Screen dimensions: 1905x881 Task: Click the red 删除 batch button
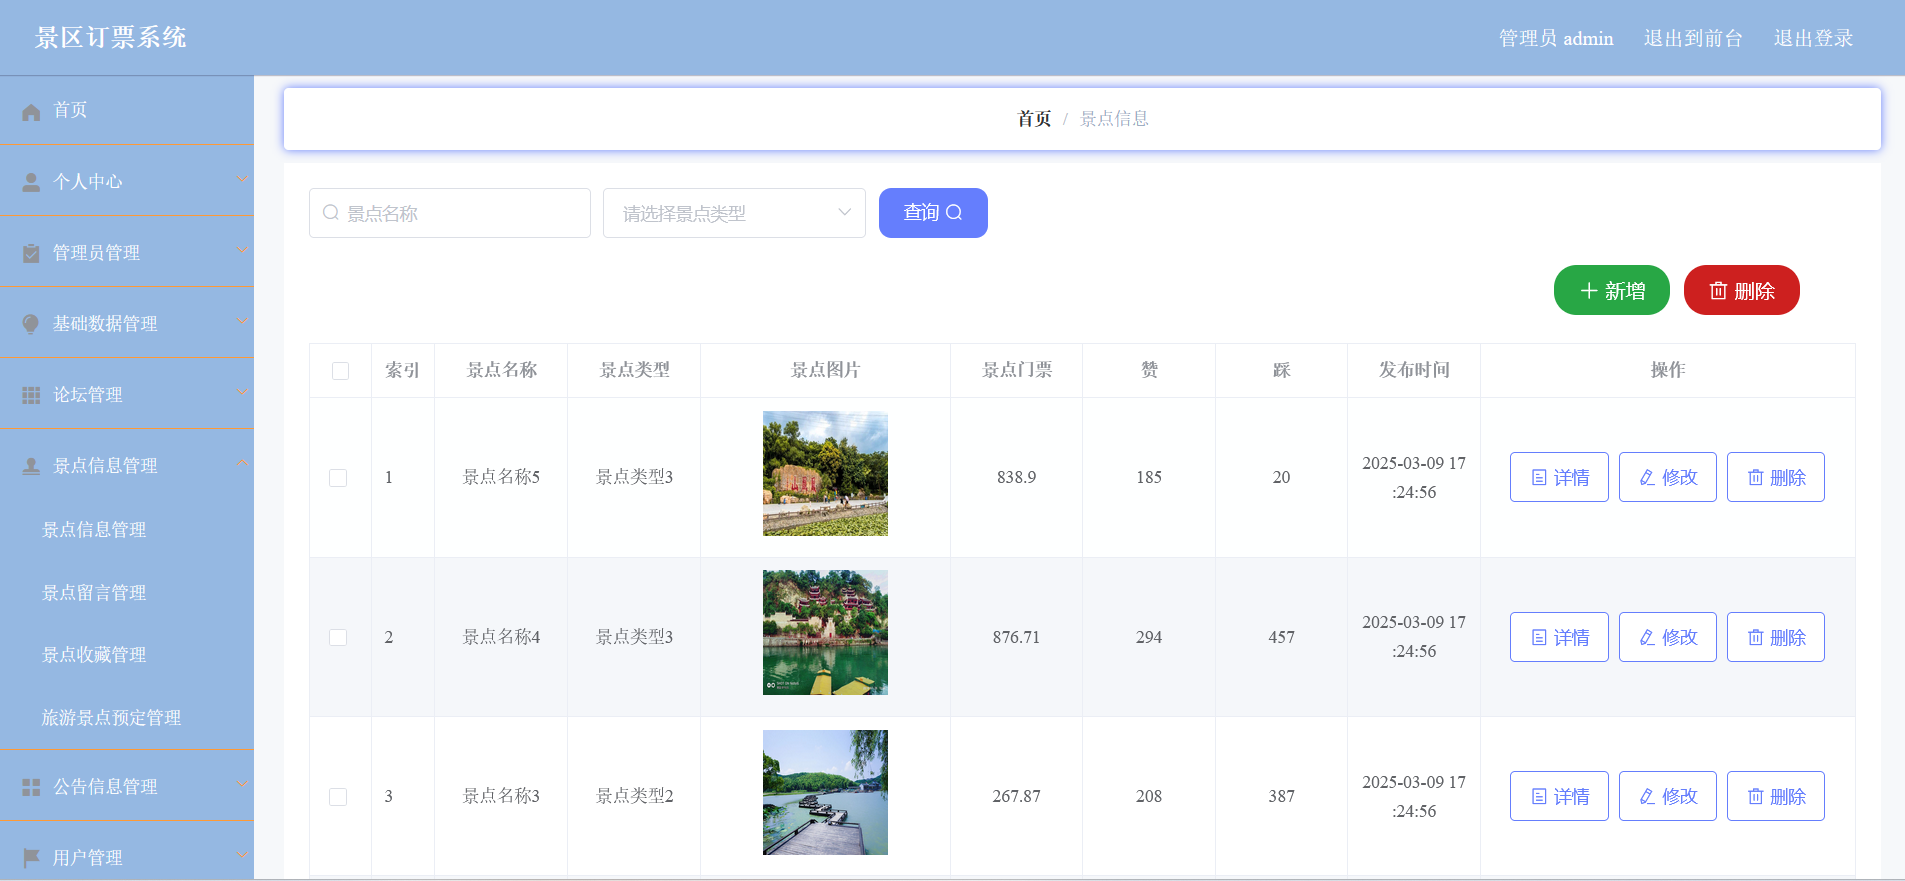[x=1741, y=290]
